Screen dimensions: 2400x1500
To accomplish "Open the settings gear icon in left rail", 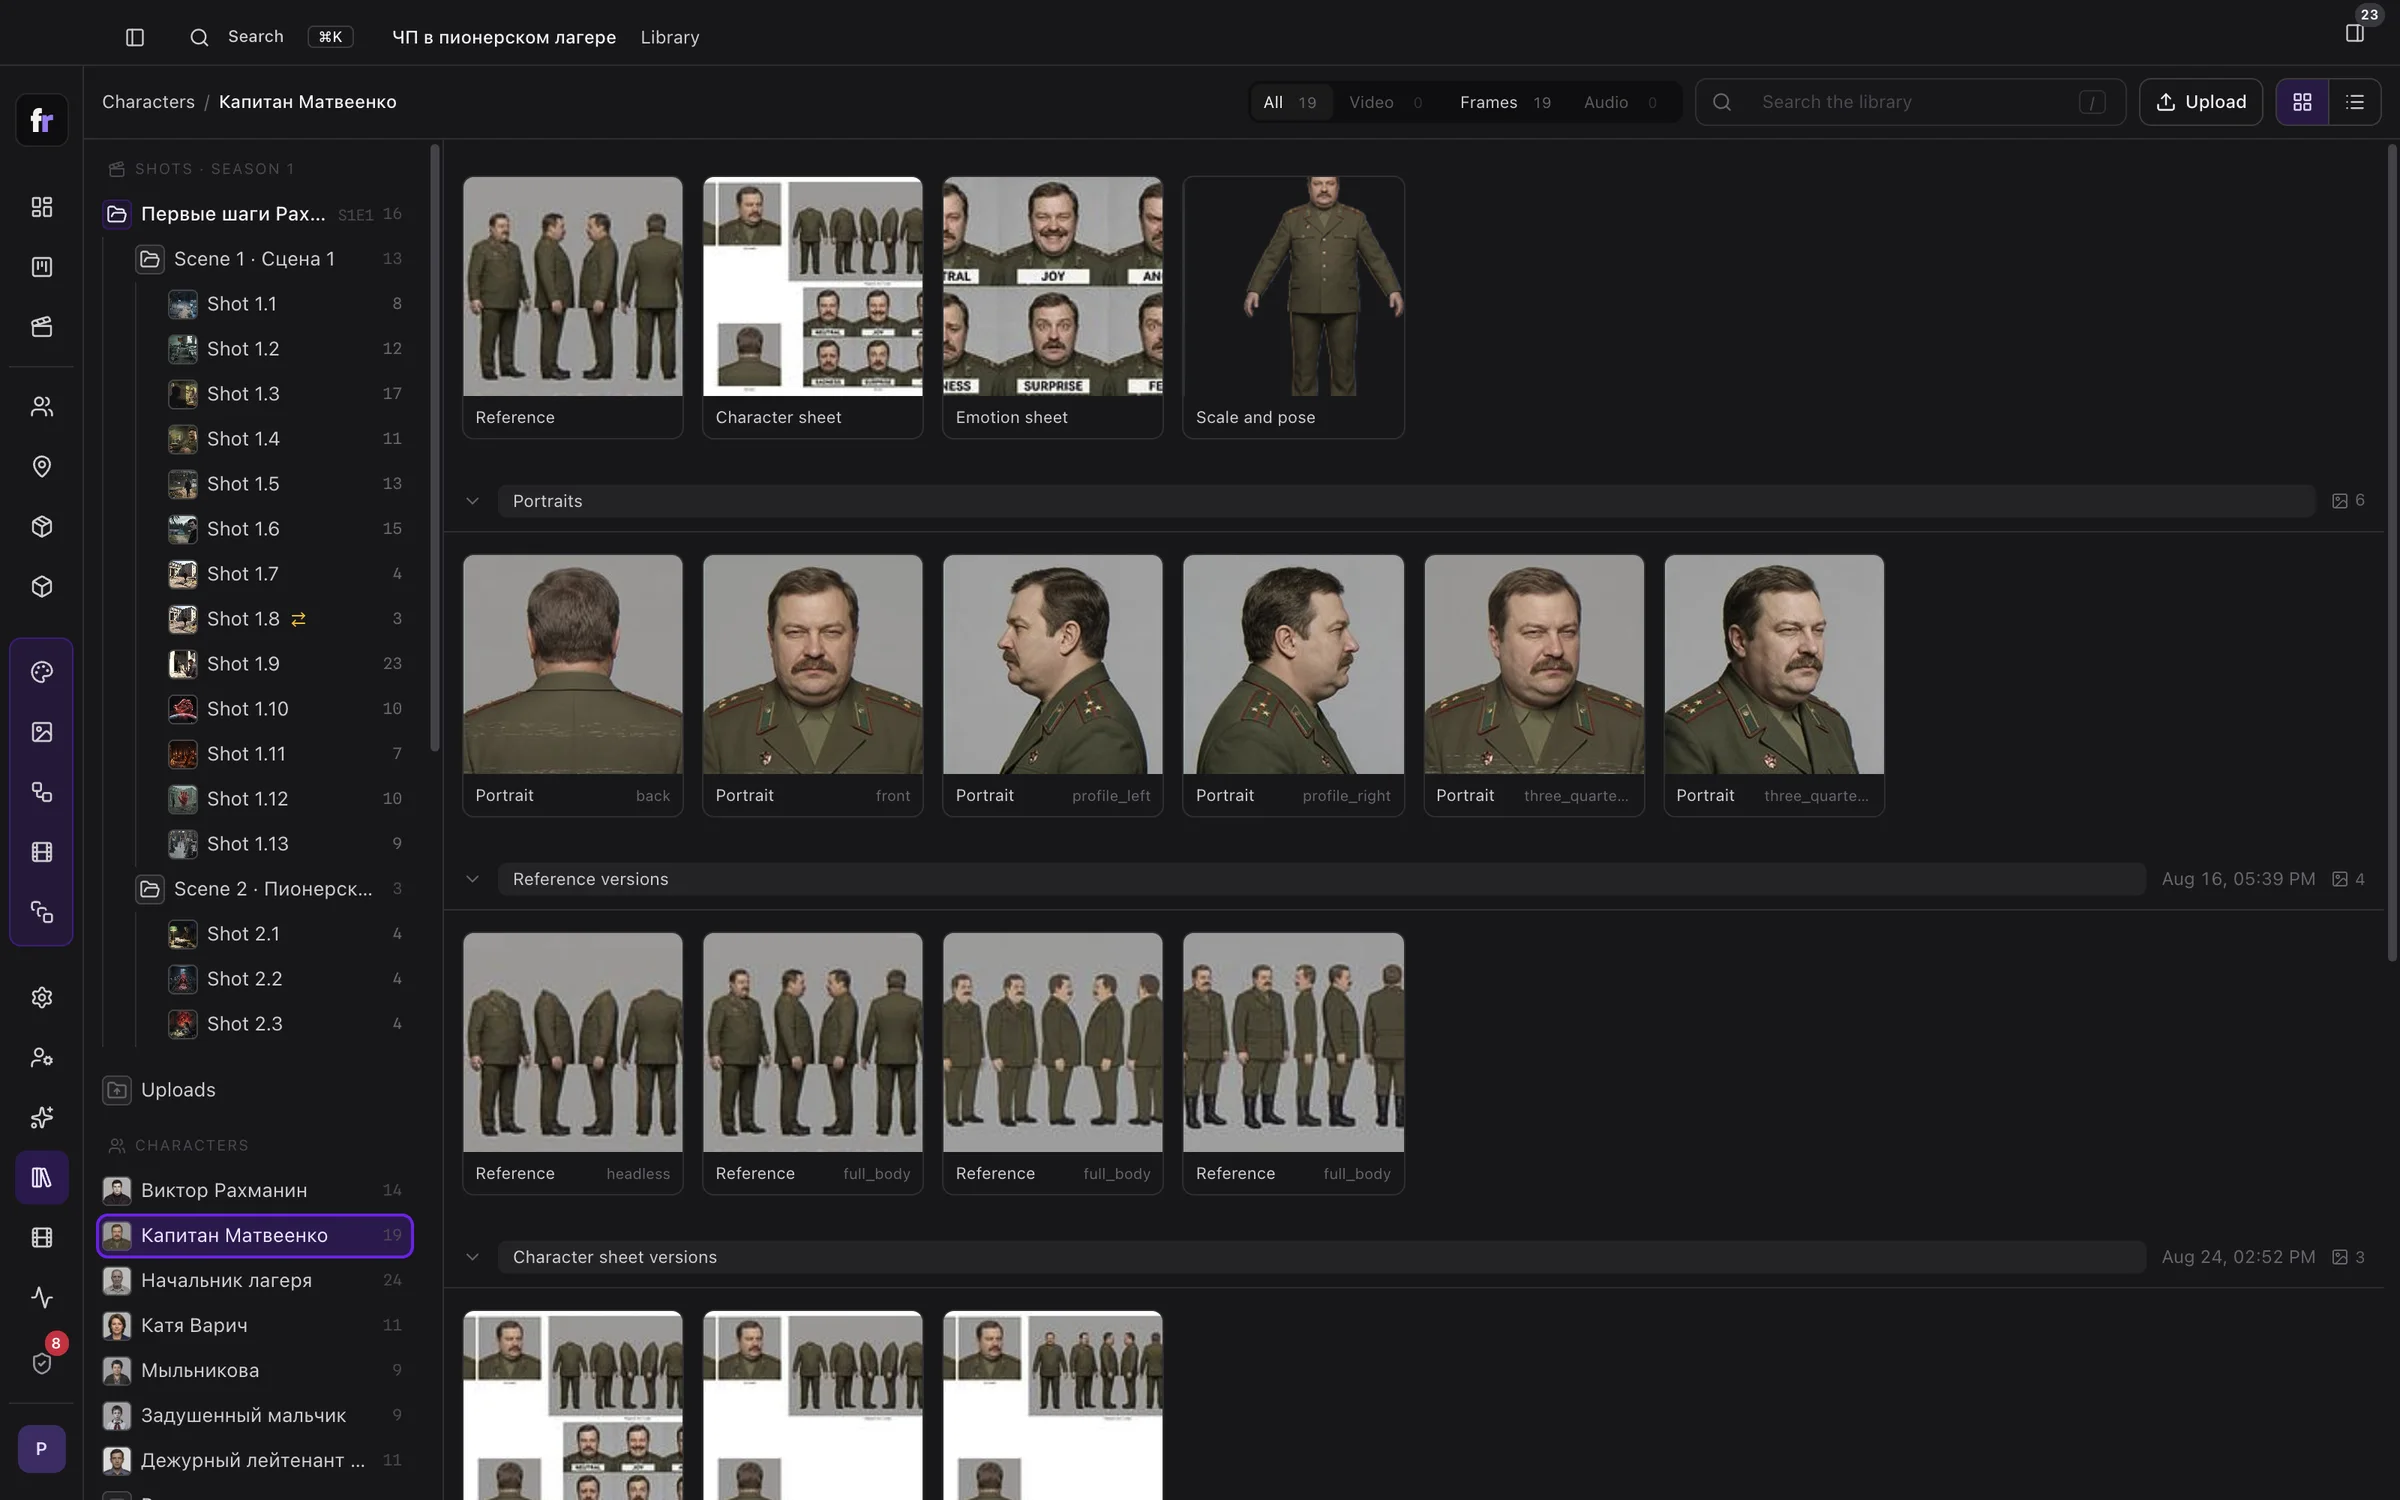I will click(42, 998).
